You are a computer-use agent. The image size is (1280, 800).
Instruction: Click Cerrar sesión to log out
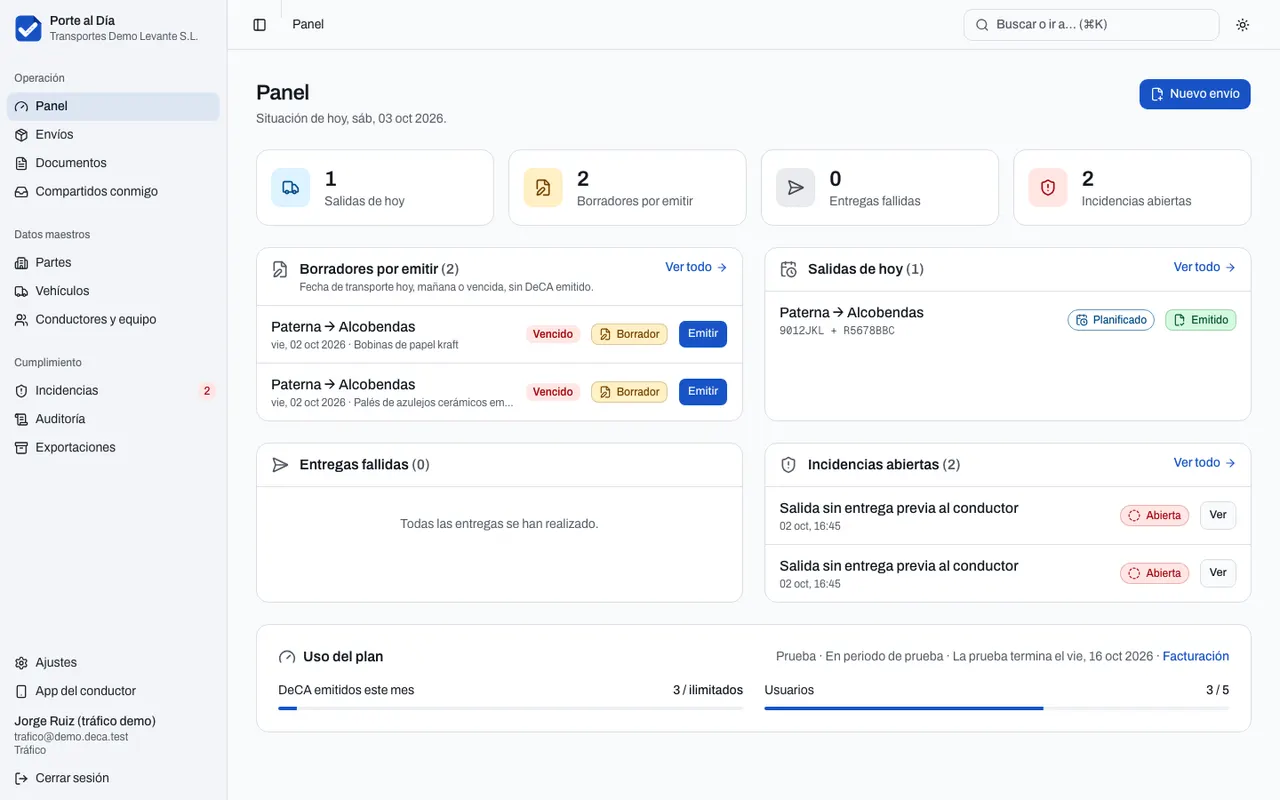point(113,778)
